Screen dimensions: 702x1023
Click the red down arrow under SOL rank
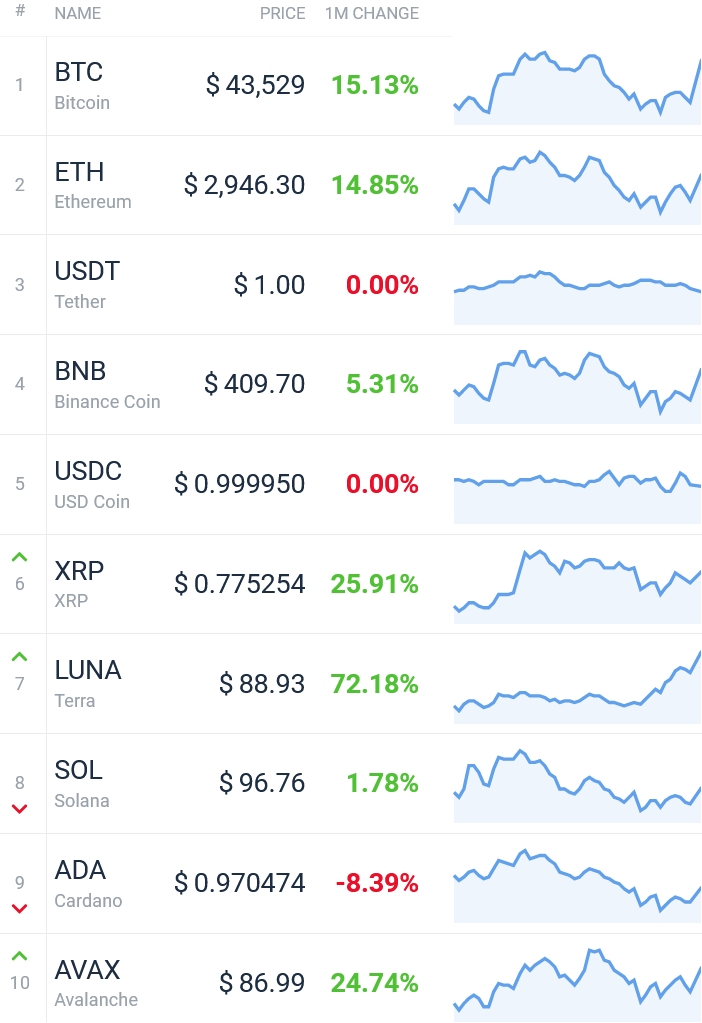[20, 809]
